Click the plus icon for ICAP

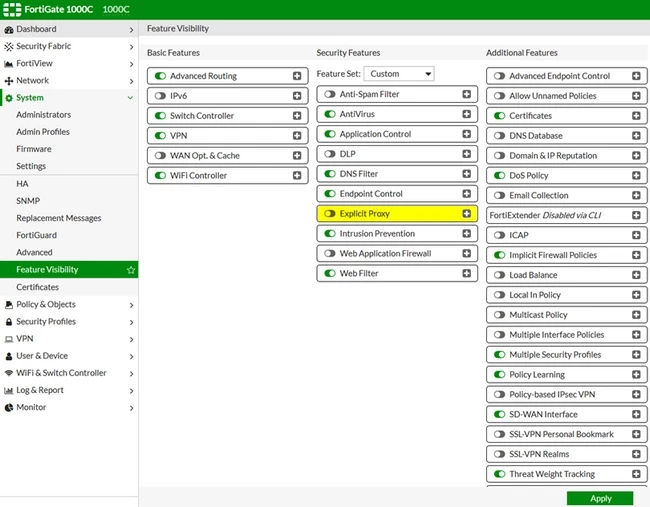[x=636, y=235]
